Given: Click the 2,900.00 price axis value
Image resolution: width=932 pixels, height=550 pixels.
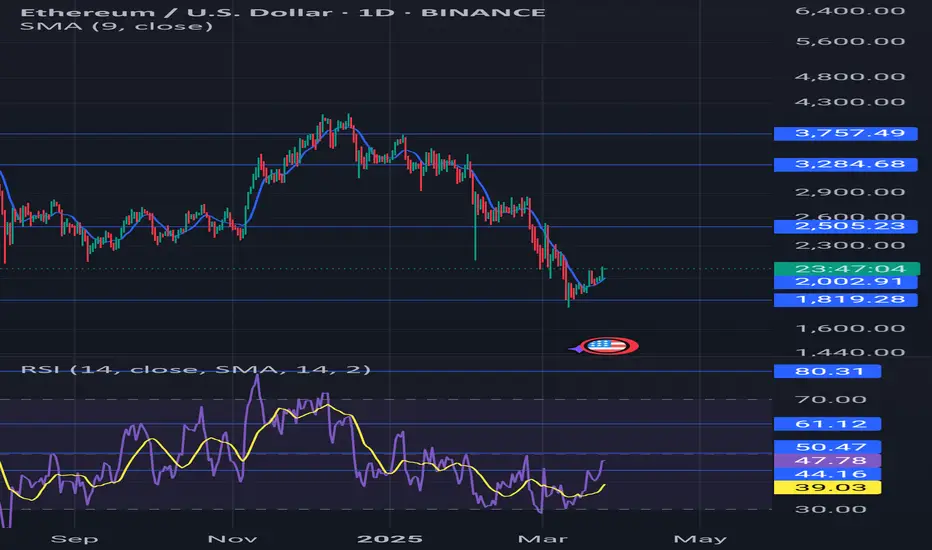Looking at the screenshot, I should pos(850,193).
